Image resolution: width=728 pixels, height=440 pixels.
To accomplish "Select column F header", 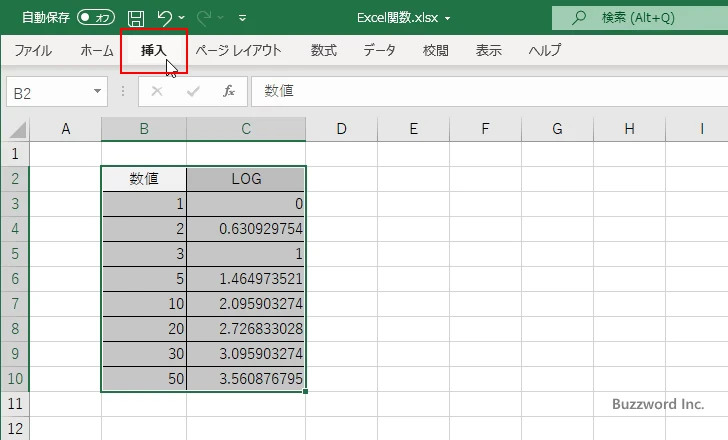I will (485, 129).
